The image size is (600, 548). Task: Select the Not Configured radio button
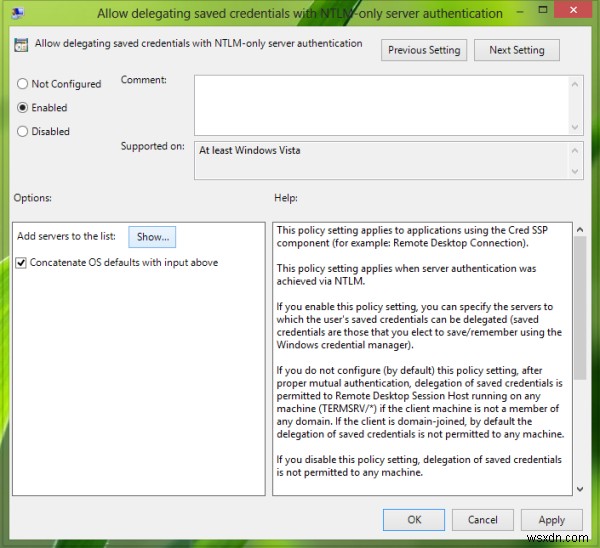coord(23,84)
